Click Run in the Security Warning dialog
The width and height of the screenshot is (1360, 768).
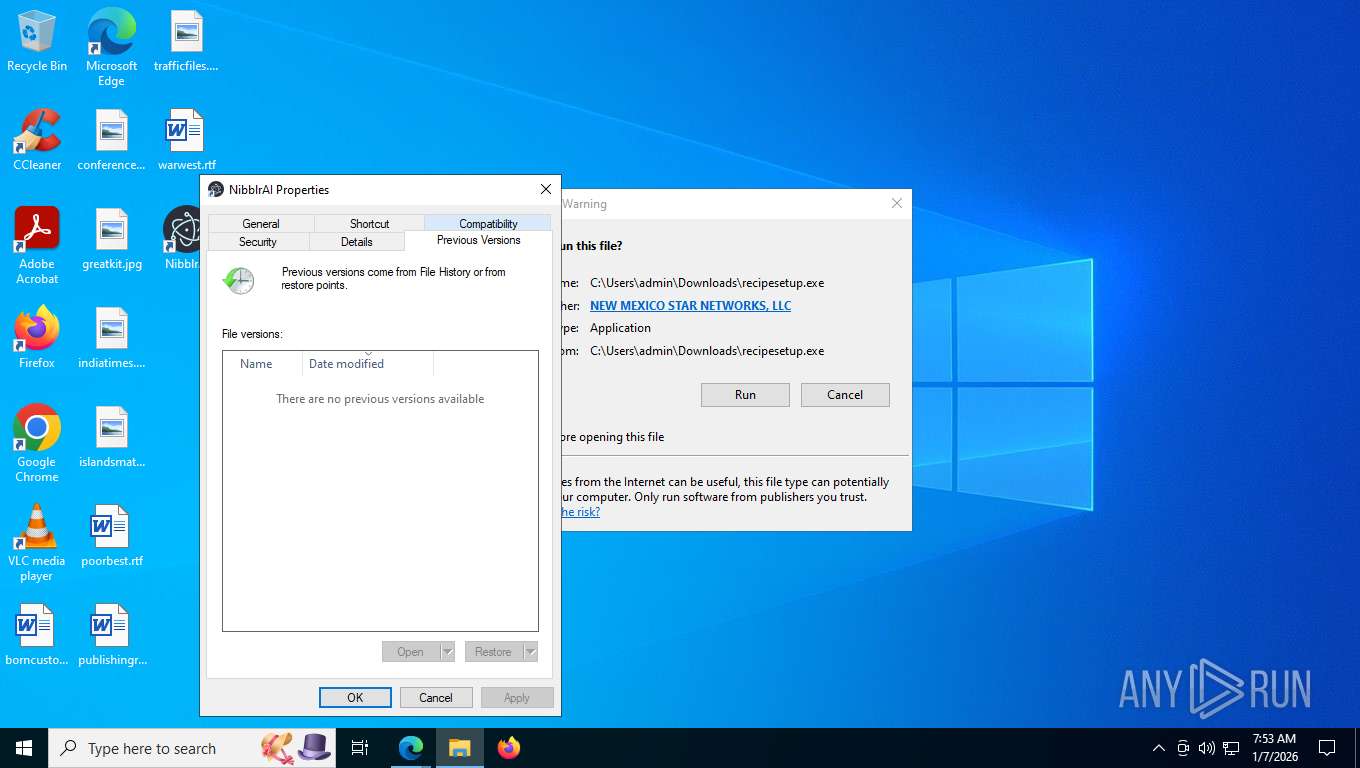pyautogui.click(x=745, y=395)
